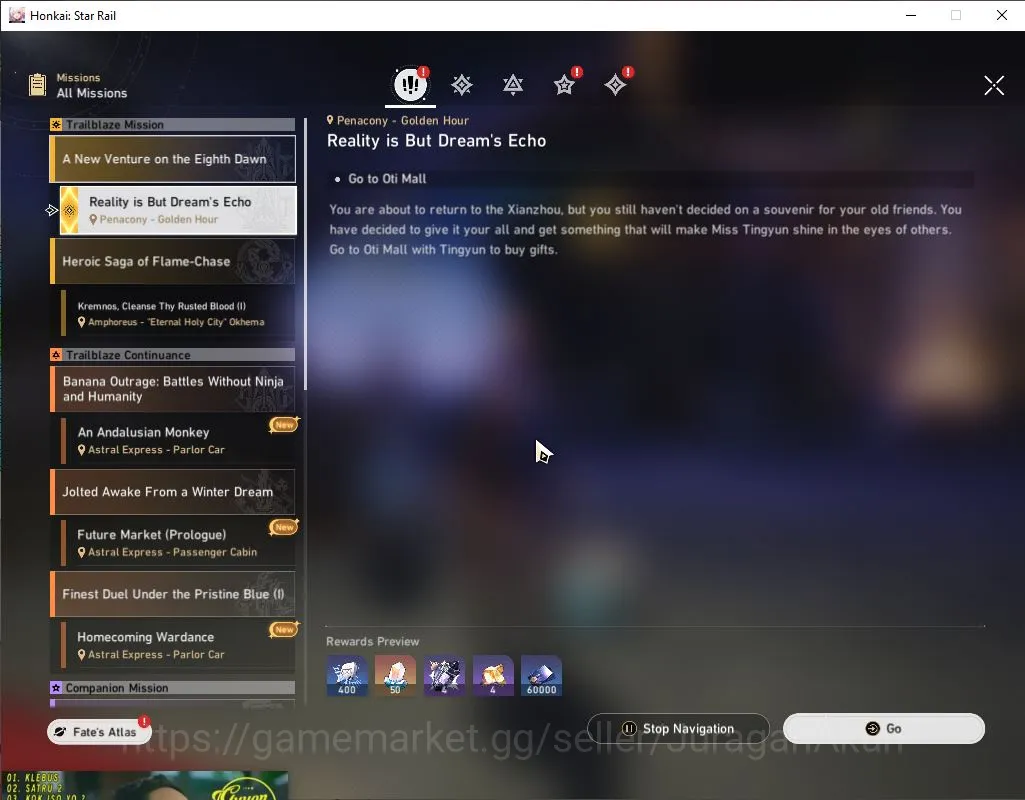View the 60000 credits reward icon
The image size is (1025, 800).
click(x=541, y=676)
